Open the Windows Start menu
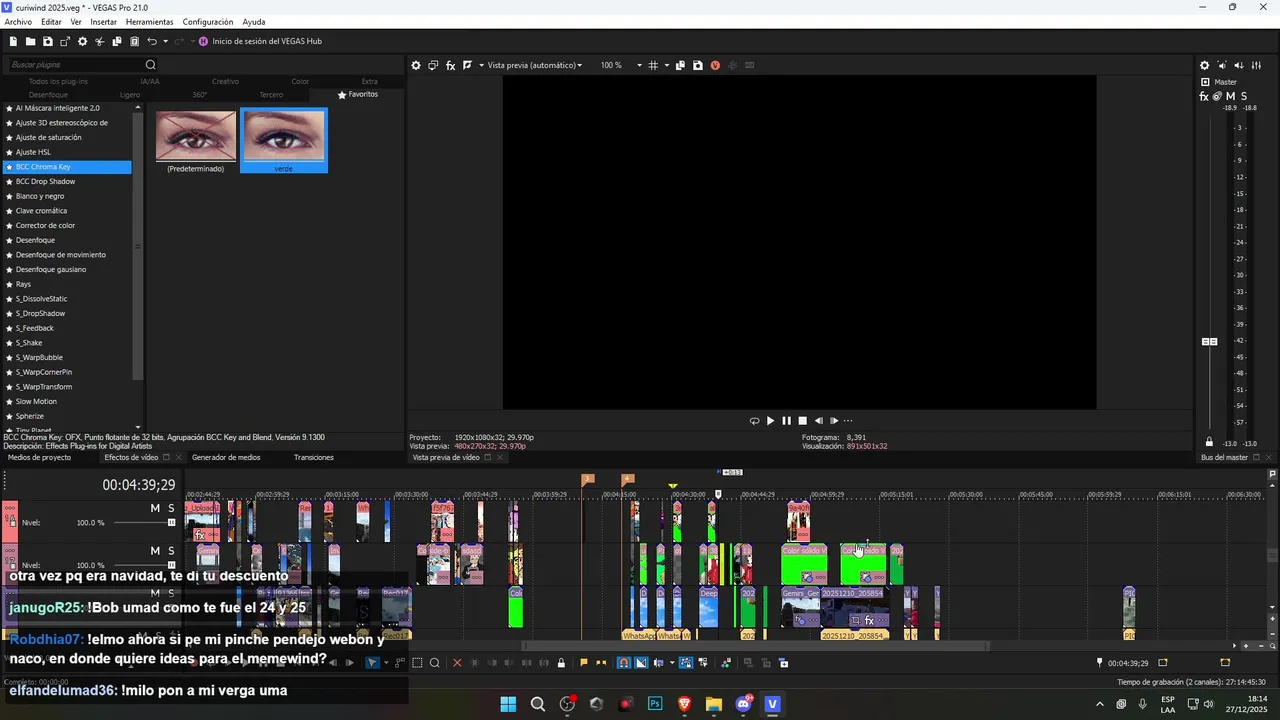Image resolution: width=1280 pixels, height=720 pixels. [x=508, y=704]
